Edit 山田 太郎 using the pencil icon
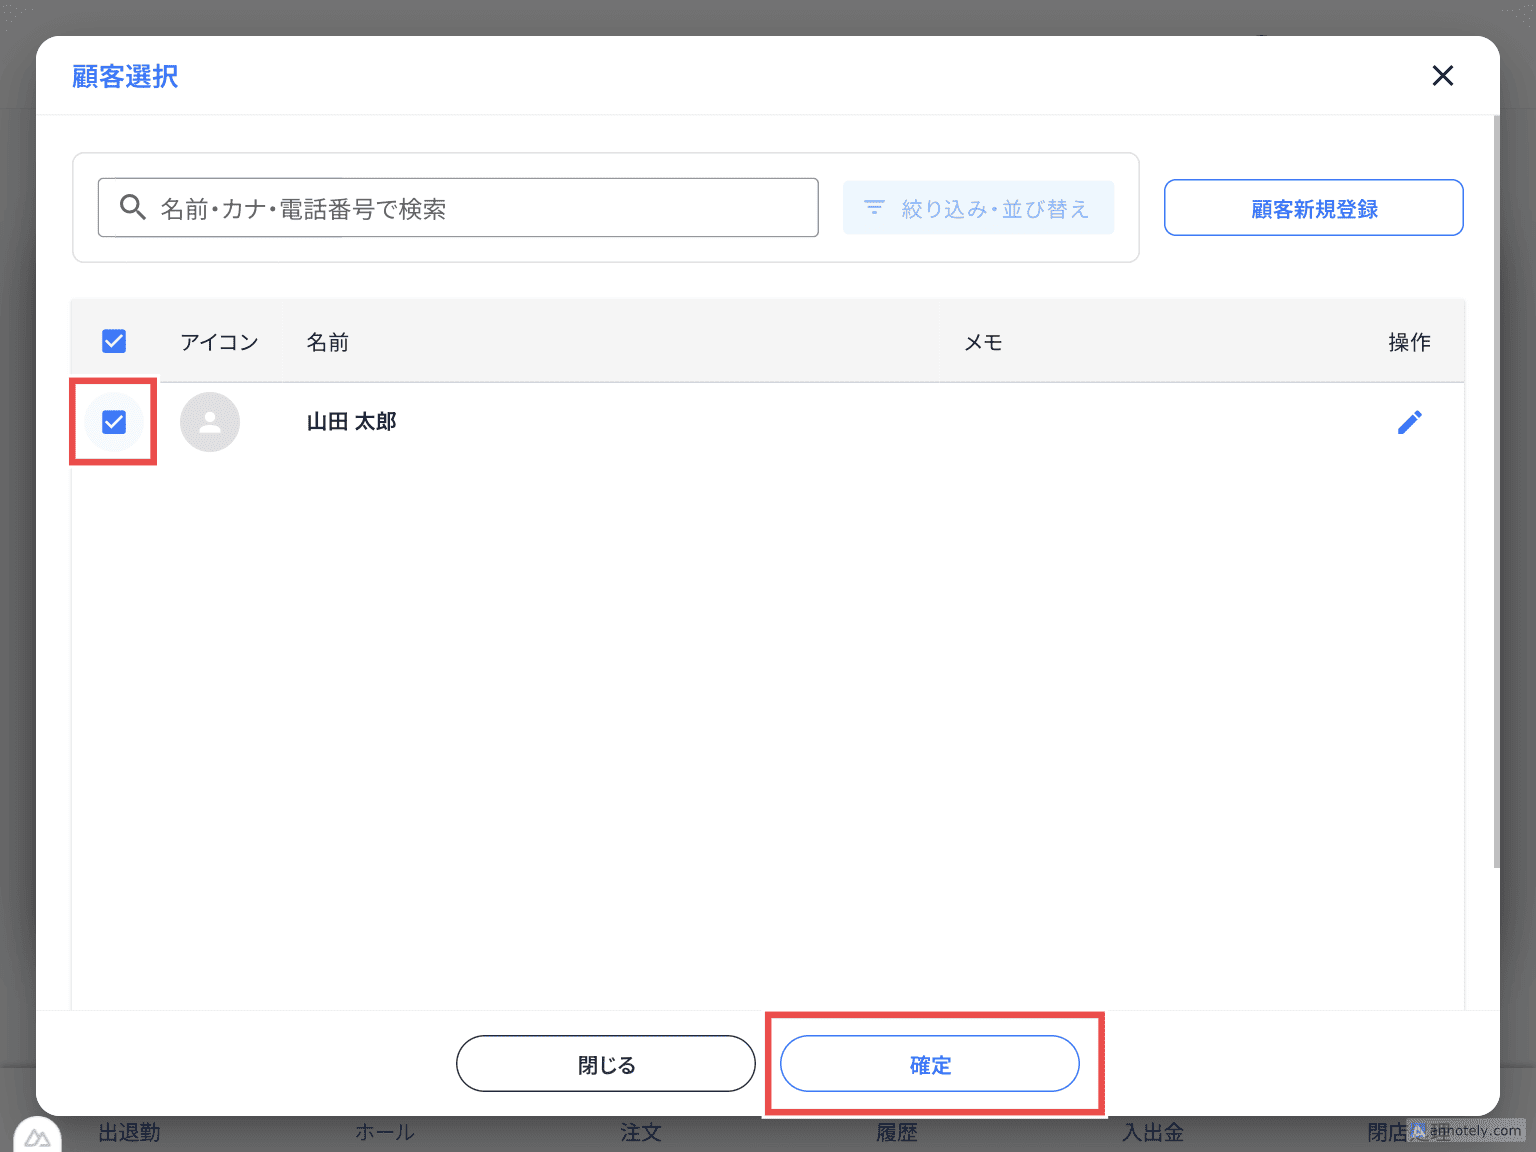The height and width of the screenshot is (1152, 1536). (x=1409, y=422)
